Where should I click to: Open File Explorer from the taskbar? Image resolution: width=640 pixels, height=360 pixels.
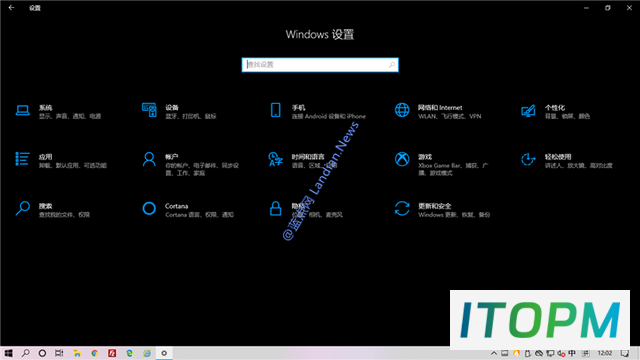pos(77,353)
